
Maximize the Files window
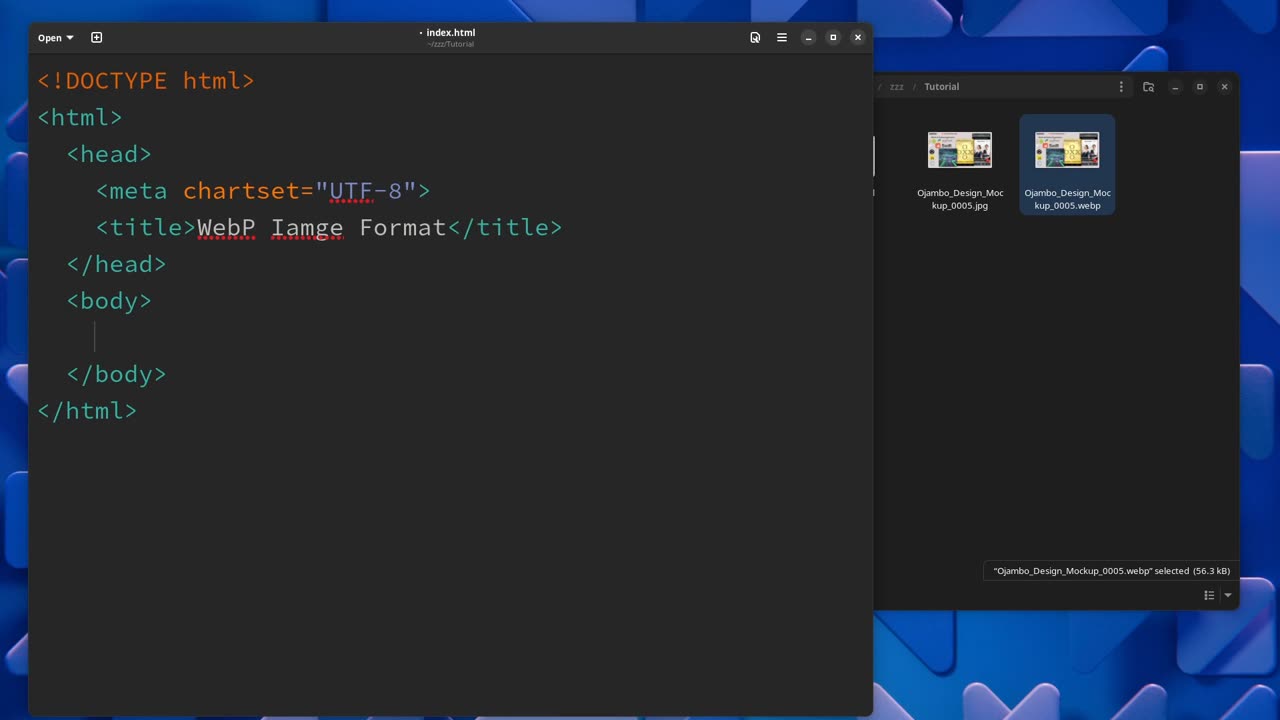click(1200, 87)
